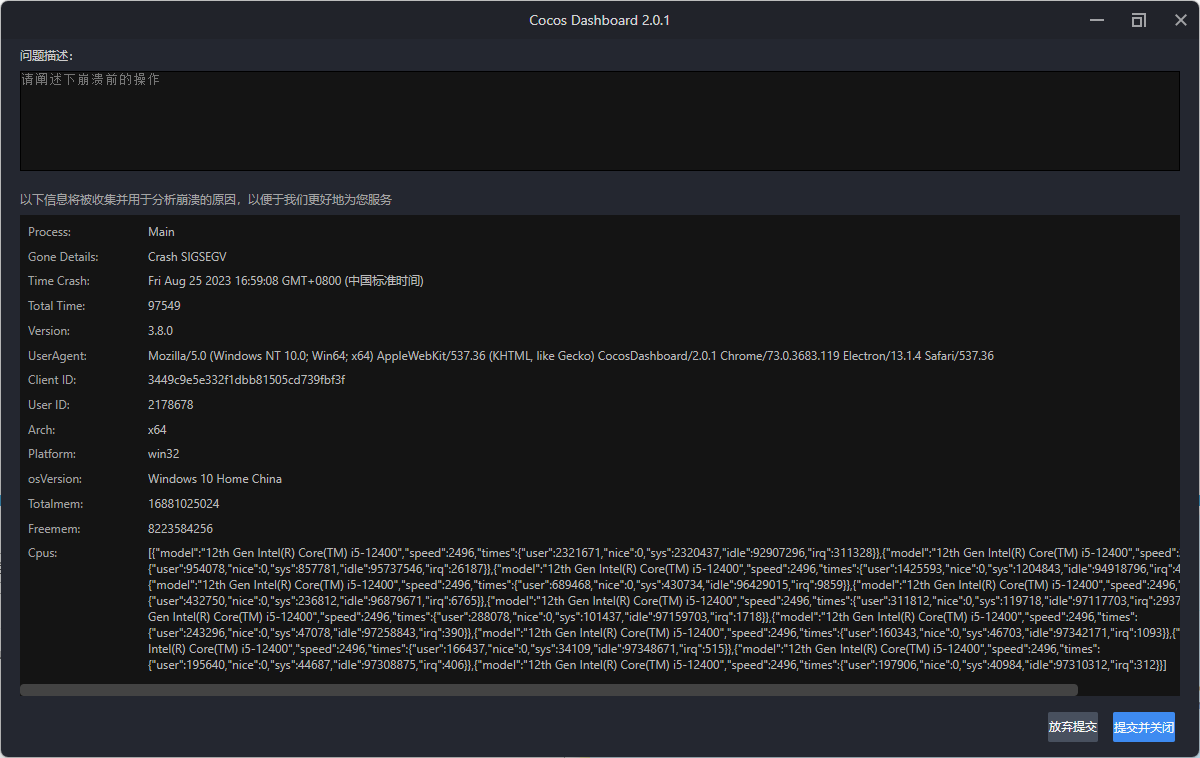Click the 'Version:' label
Image resolution: width=1200 pixels, height=758 pixels.
coord(48,331)
